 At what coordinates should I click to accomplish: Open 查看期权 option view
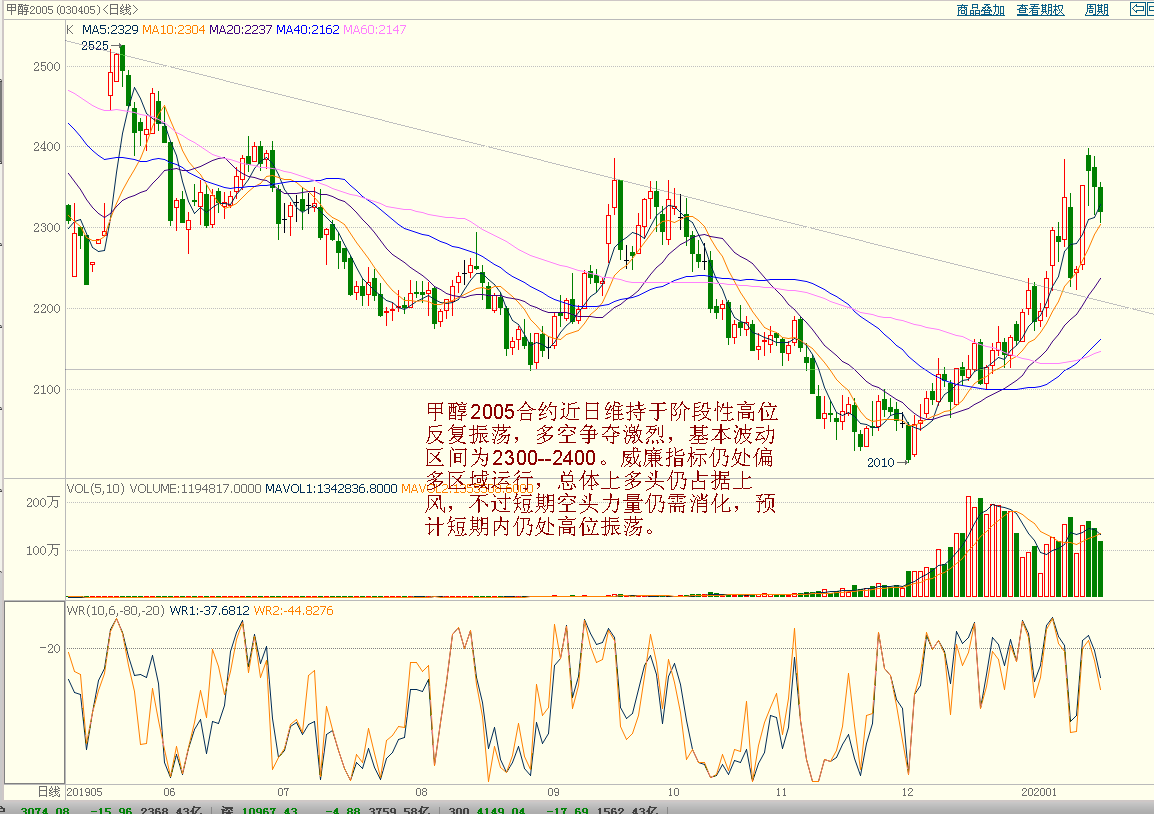coord(1040,10)
